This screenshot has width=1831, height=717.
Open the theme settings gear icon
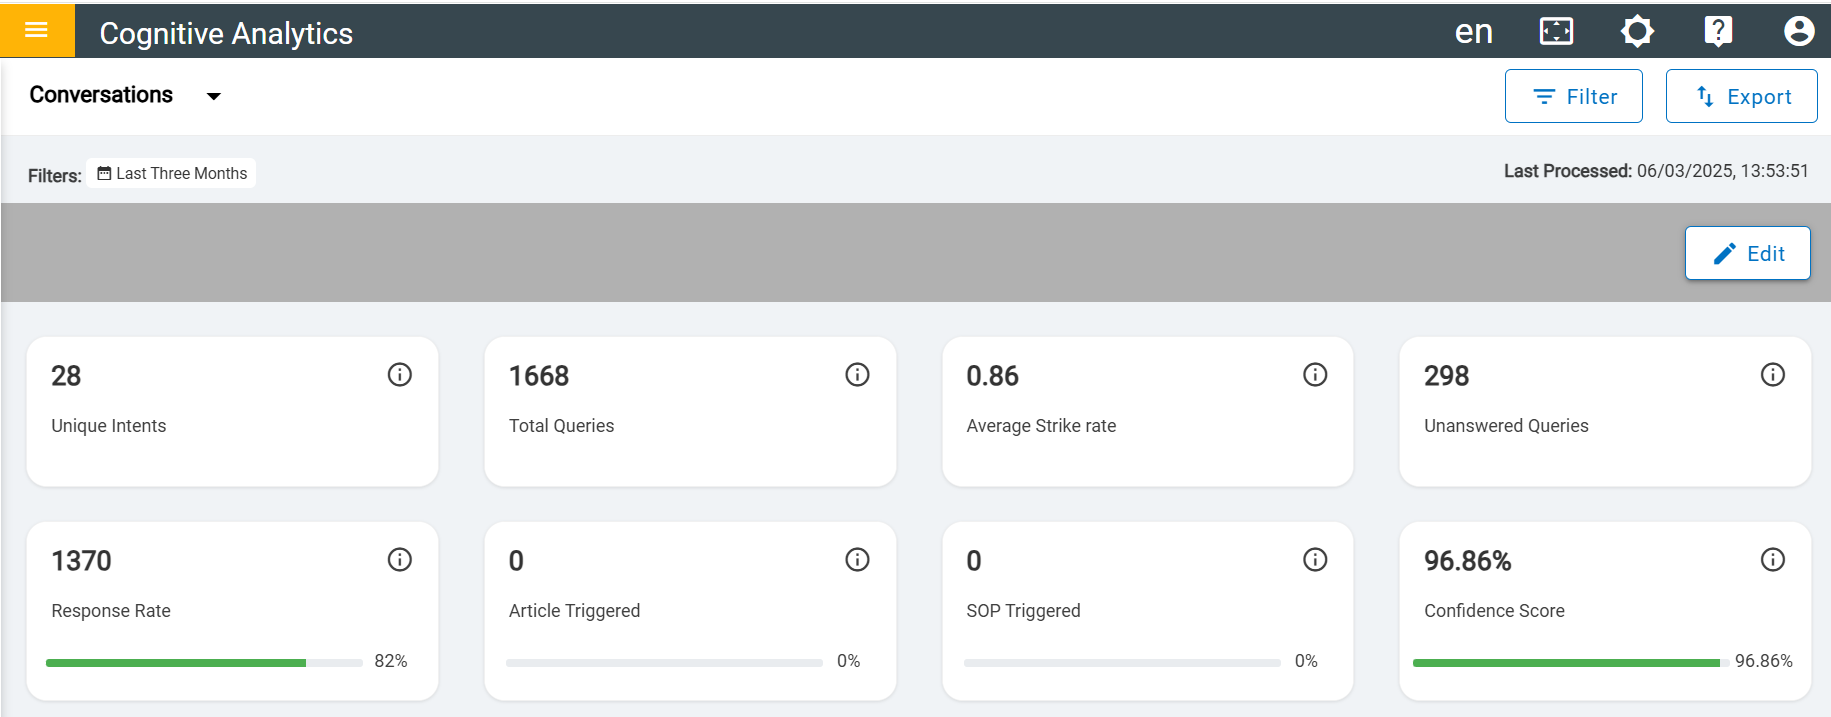(x=1637, y=32)
